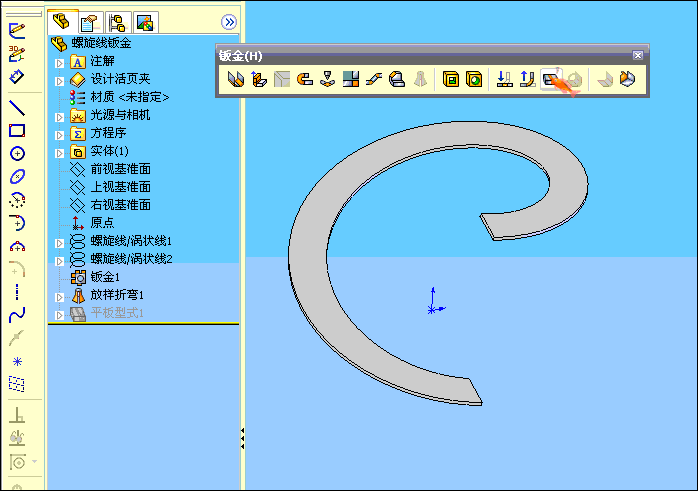The image size is (698, 491).
Task: Select the Extruded Cut tool
Action: (x=451, y=79)
